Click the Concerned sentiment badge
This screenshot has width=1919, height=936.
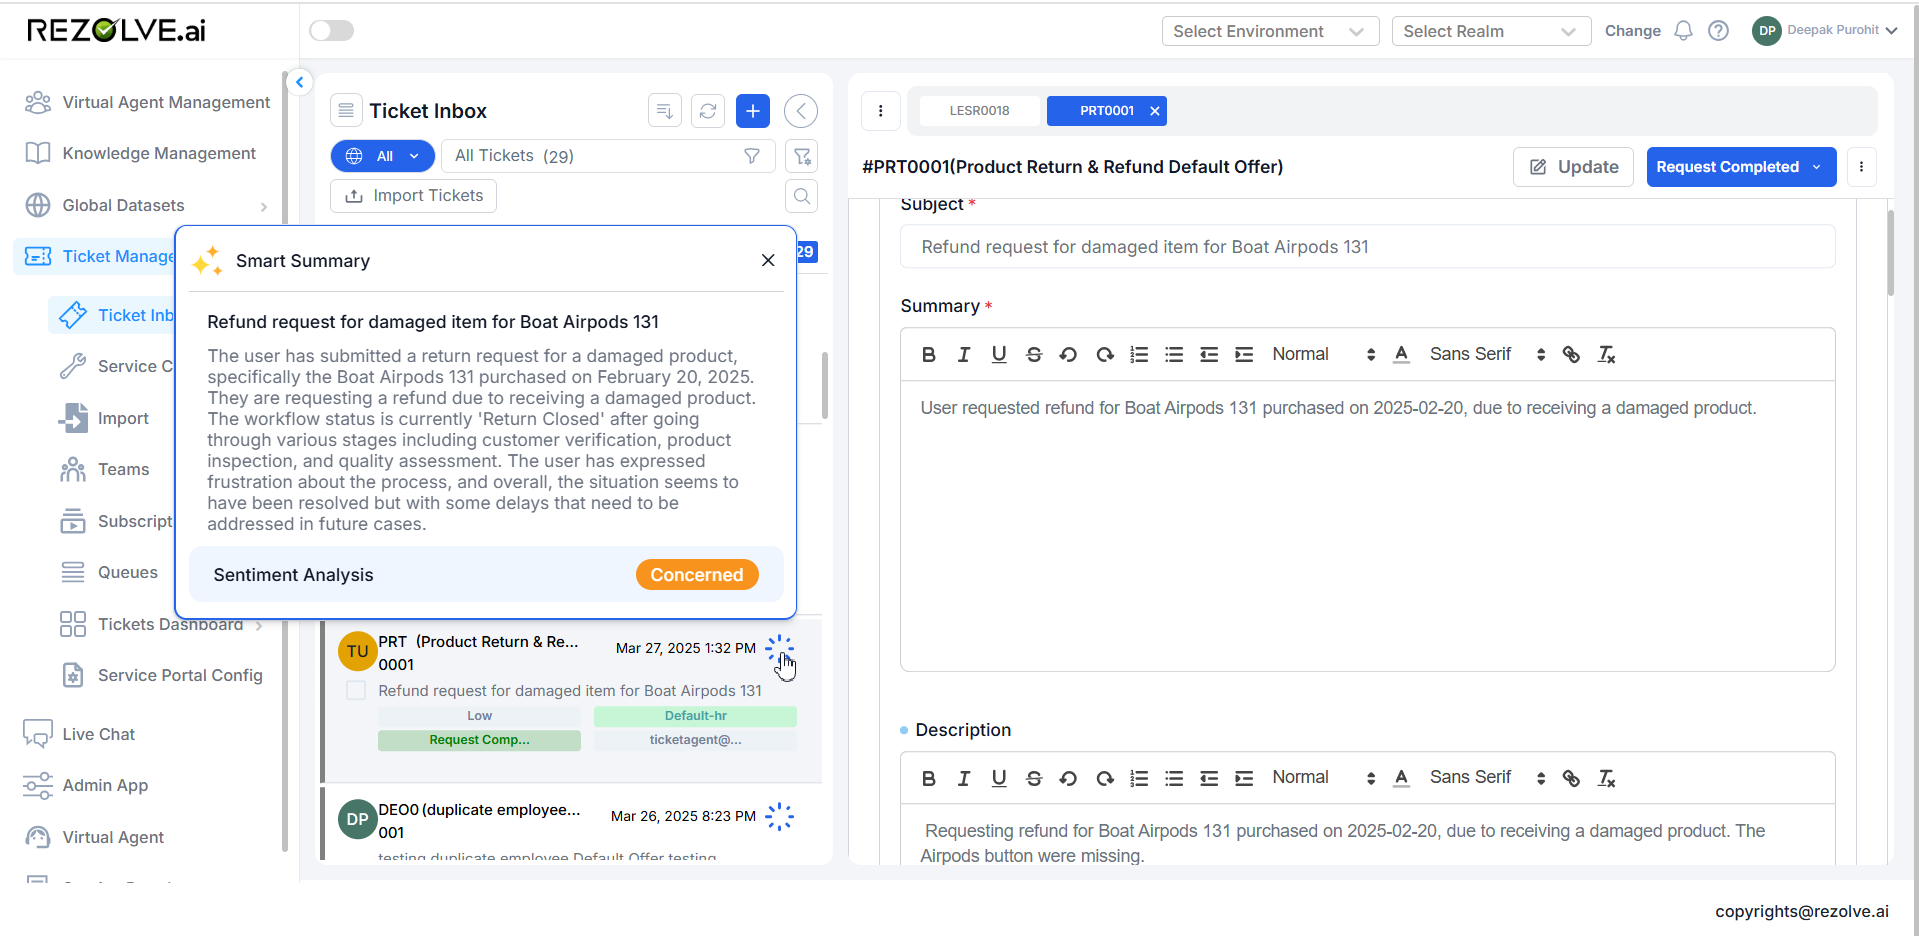[697, 575]
